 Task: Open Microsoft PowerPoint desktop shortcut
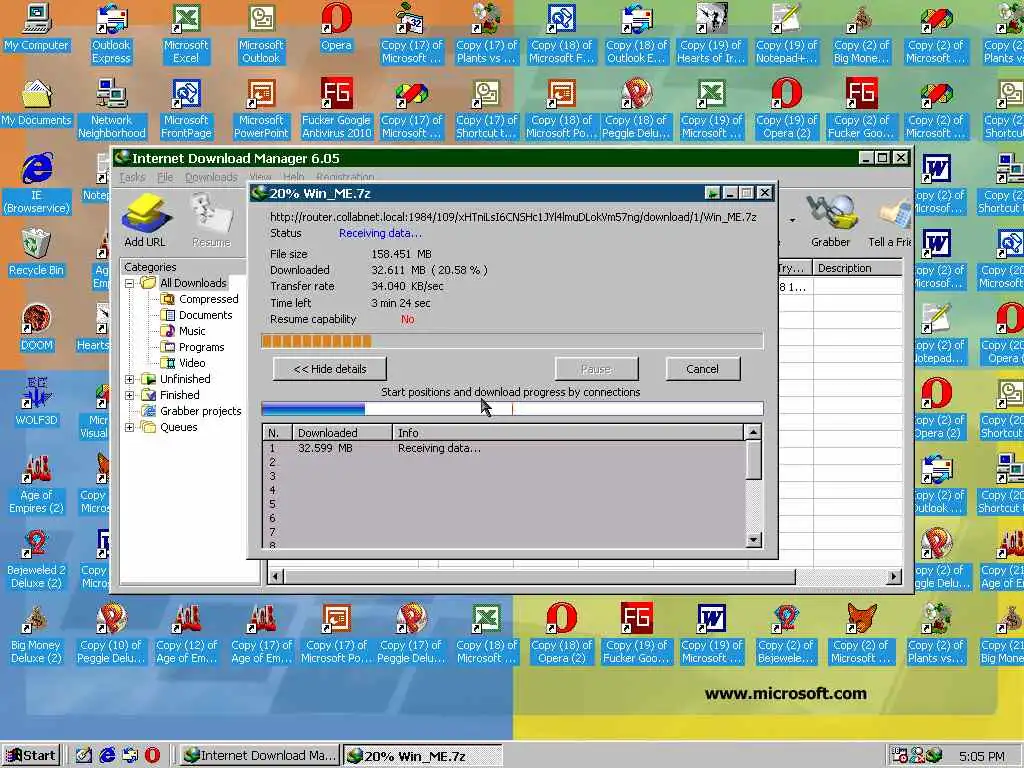[x=261, y=109]
